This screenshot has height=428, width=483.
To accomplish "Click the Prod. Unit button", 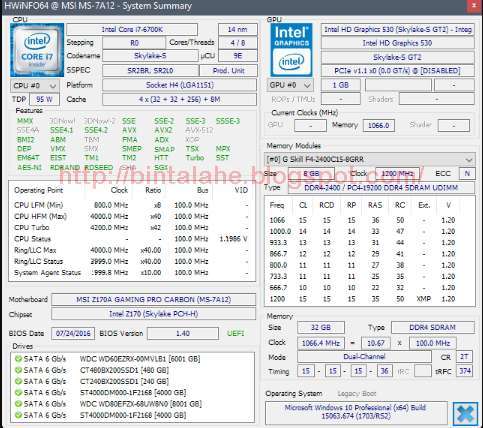I will (x=228, y=71).
